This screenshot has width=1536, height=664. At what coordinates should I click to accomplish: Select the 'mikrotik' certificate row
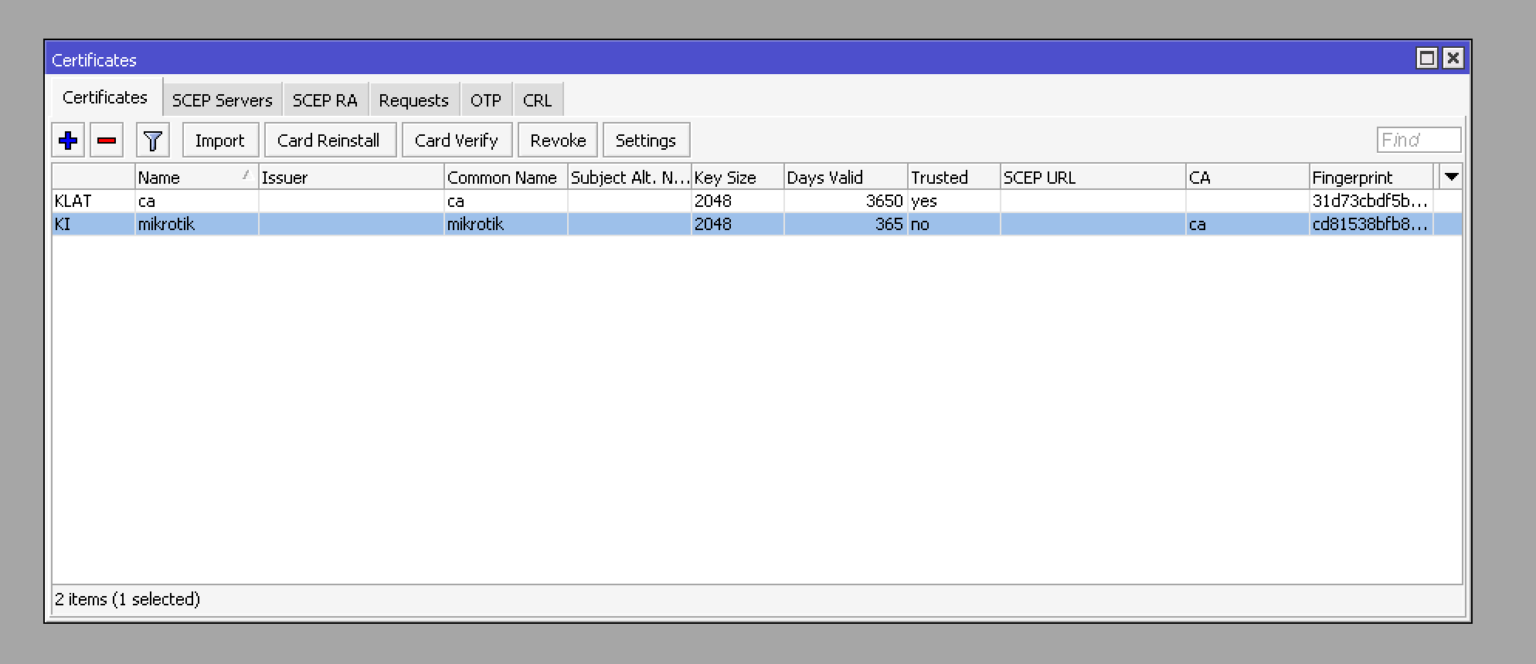[x=400, y=223]
